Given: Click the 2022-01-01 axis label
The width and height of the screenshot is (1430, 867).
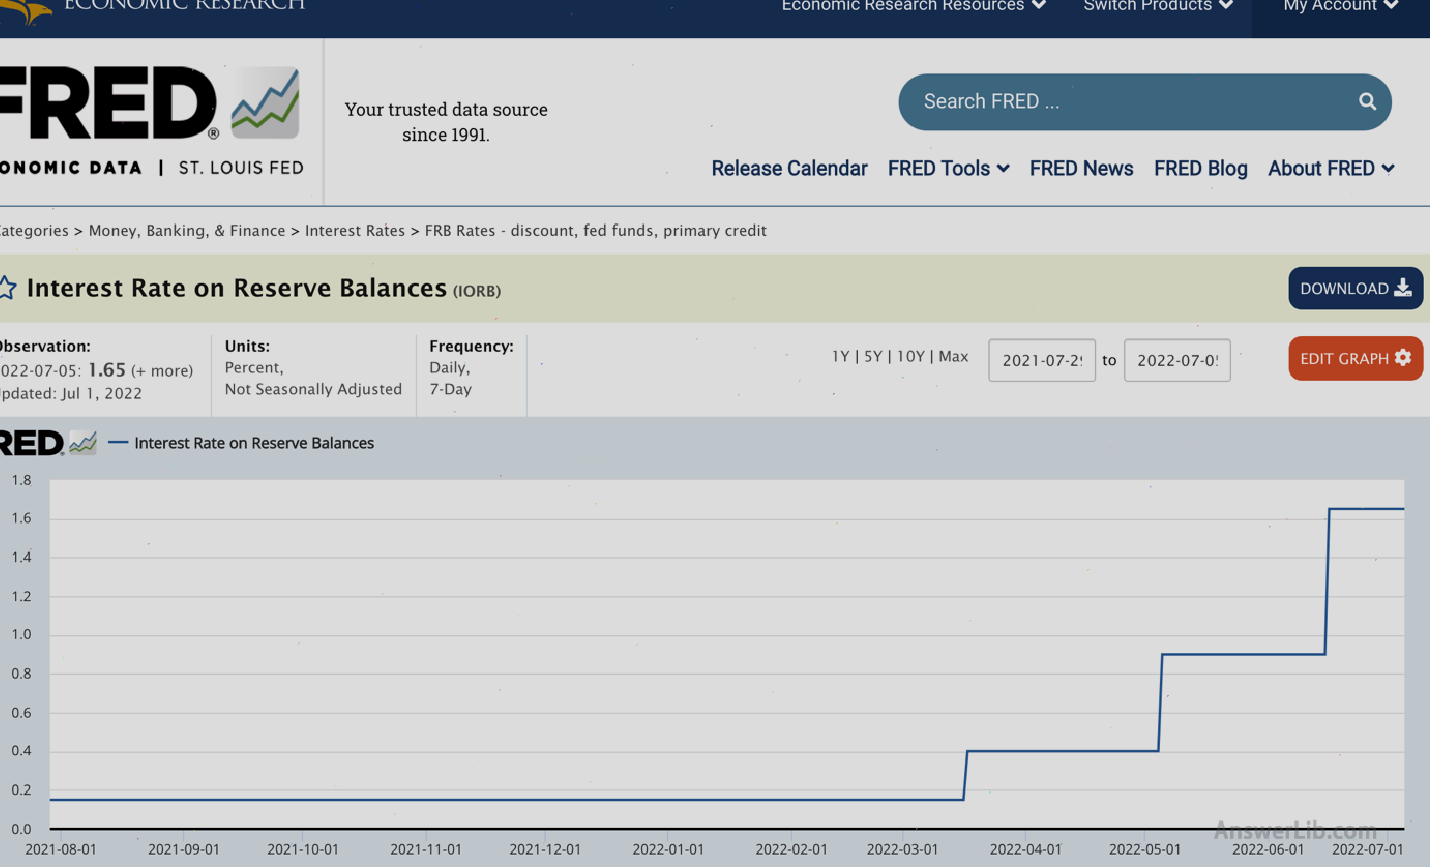Looking at the screenshot, I should (668, 849).
